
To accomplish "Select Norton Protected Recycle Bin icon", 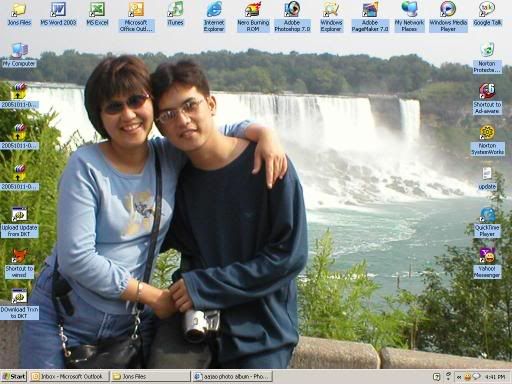I will [x=487, y=58].
